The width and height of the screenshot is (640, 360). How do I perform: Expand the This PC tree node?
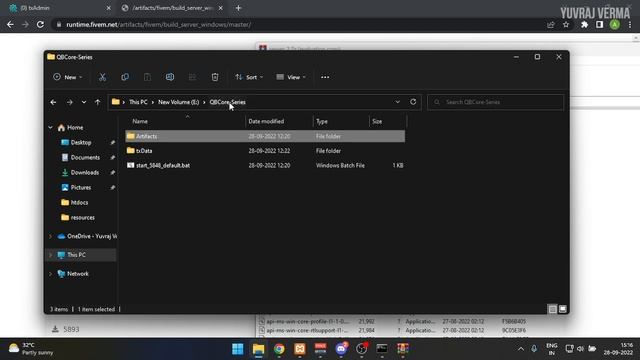click(x=51, y=255)
